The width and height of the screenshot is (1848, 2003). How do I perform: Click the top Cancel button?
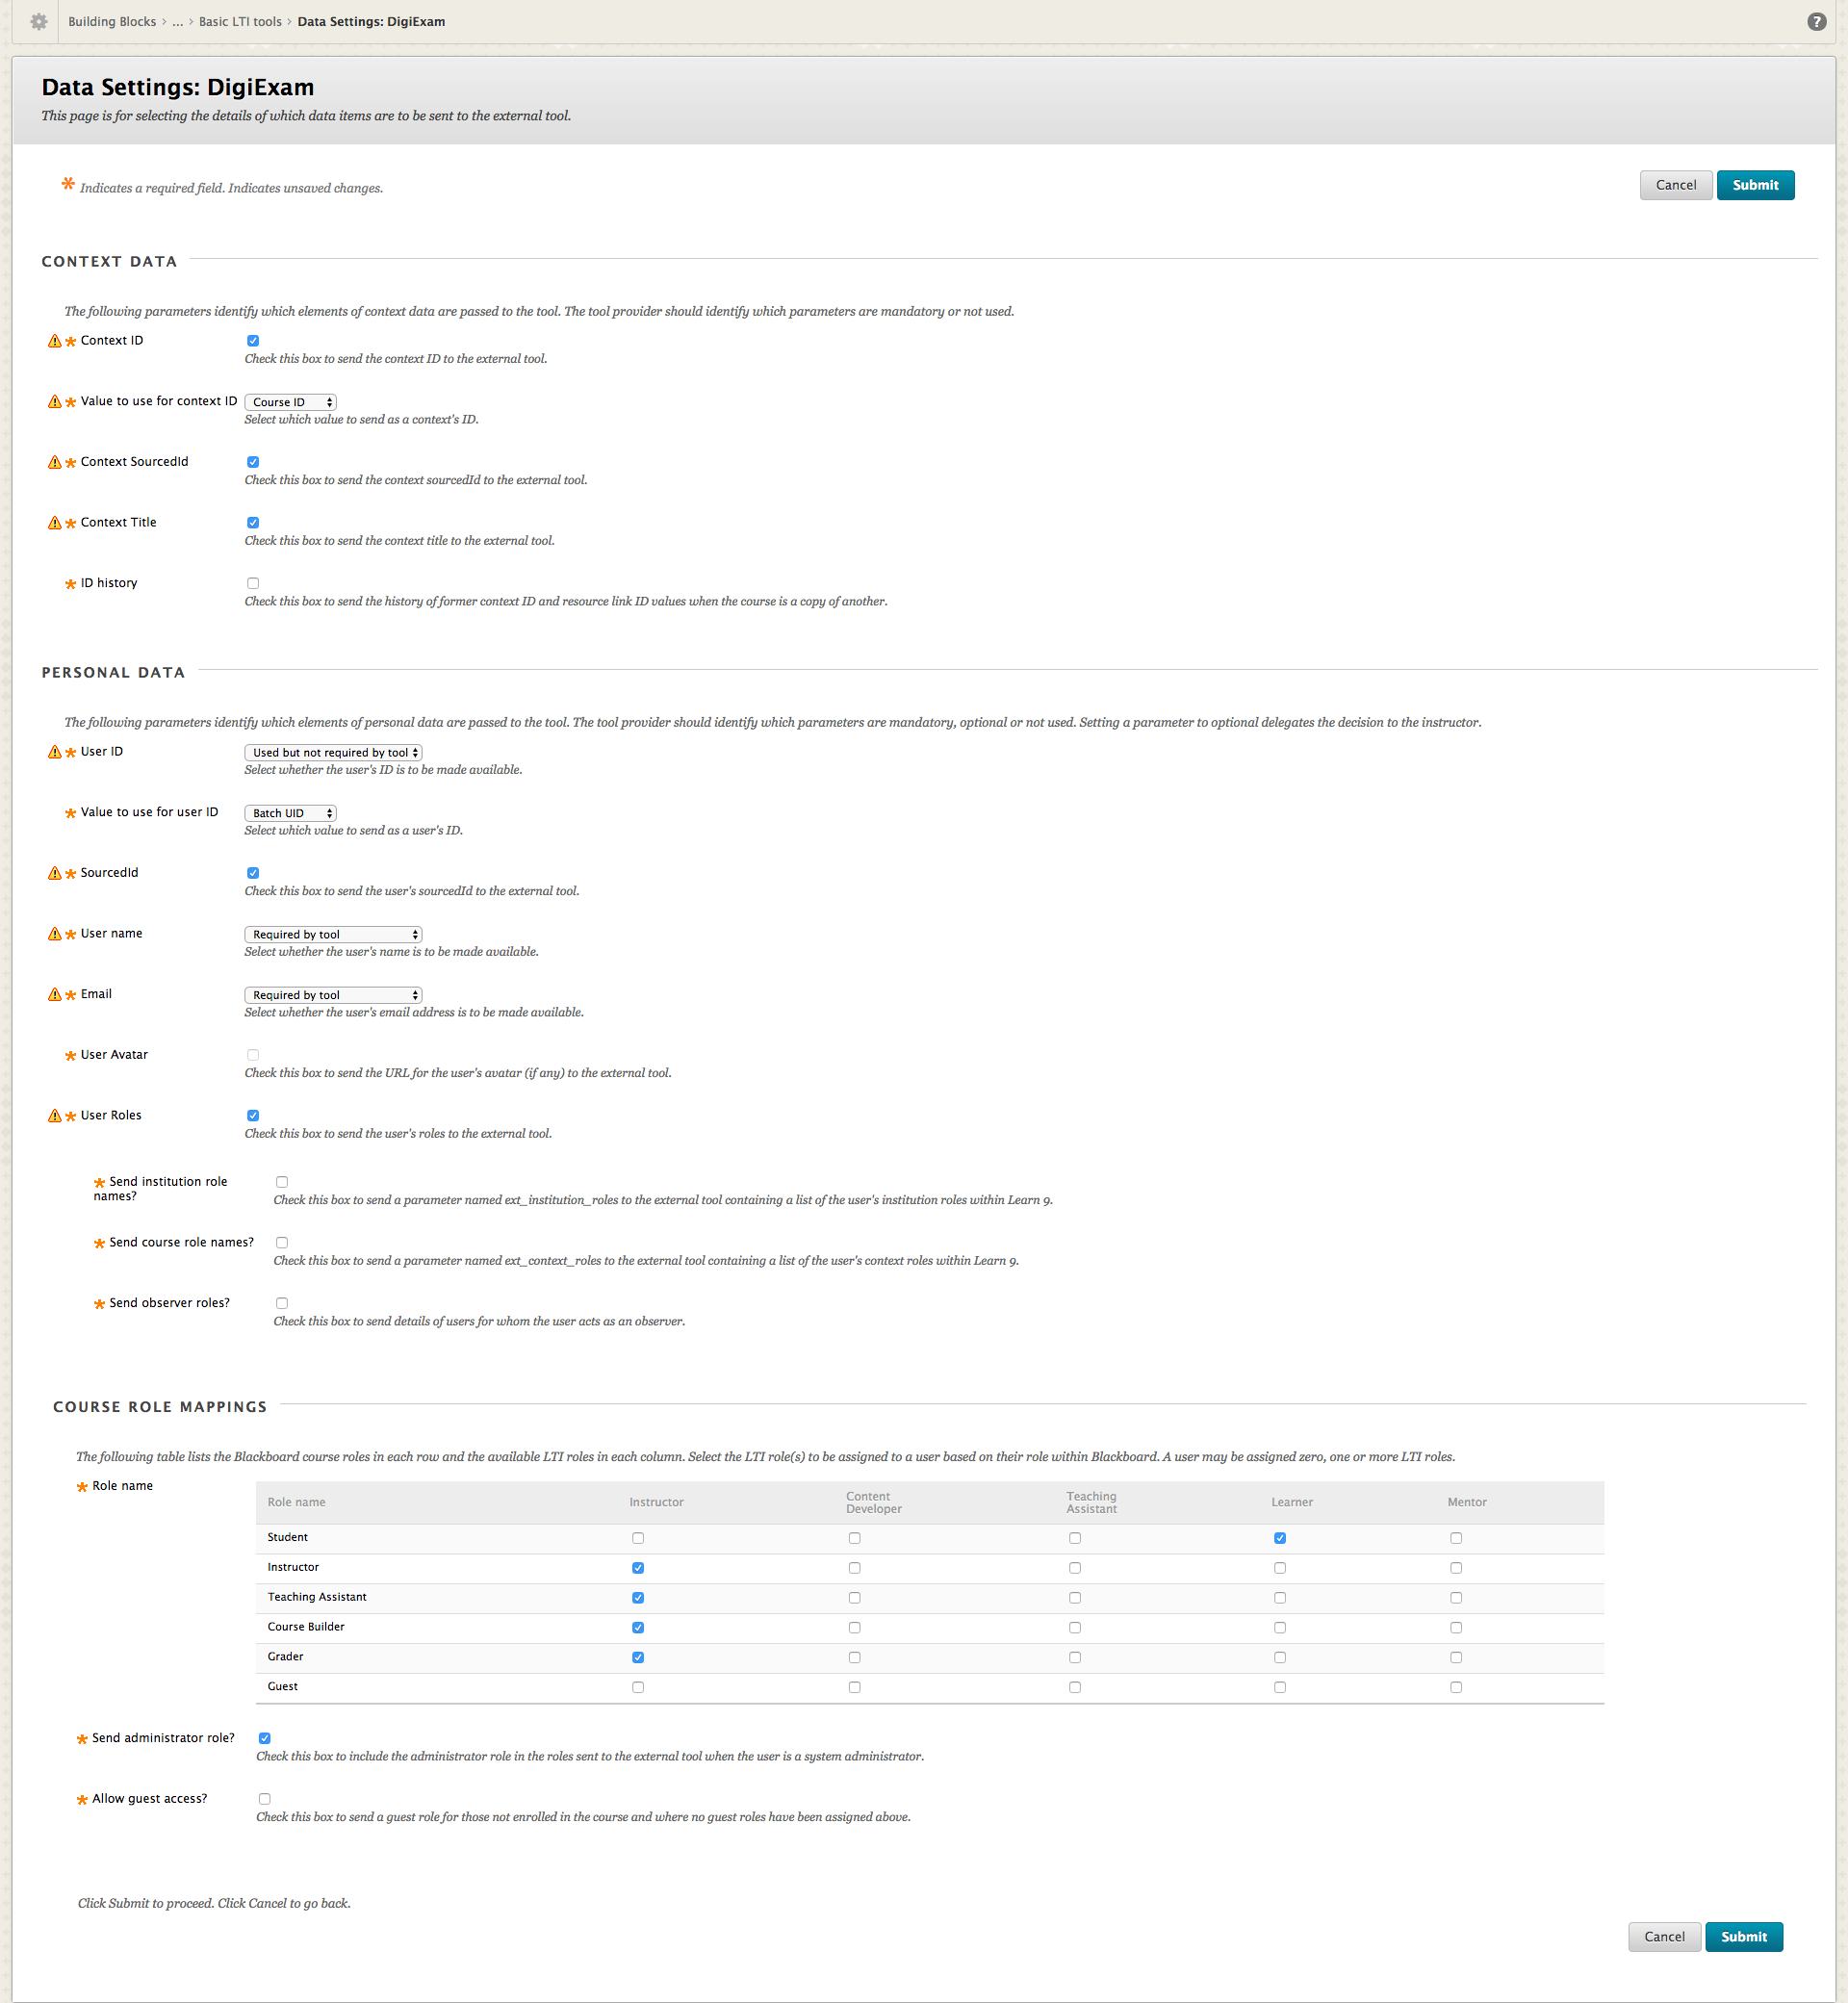(x=1676, y=185)
